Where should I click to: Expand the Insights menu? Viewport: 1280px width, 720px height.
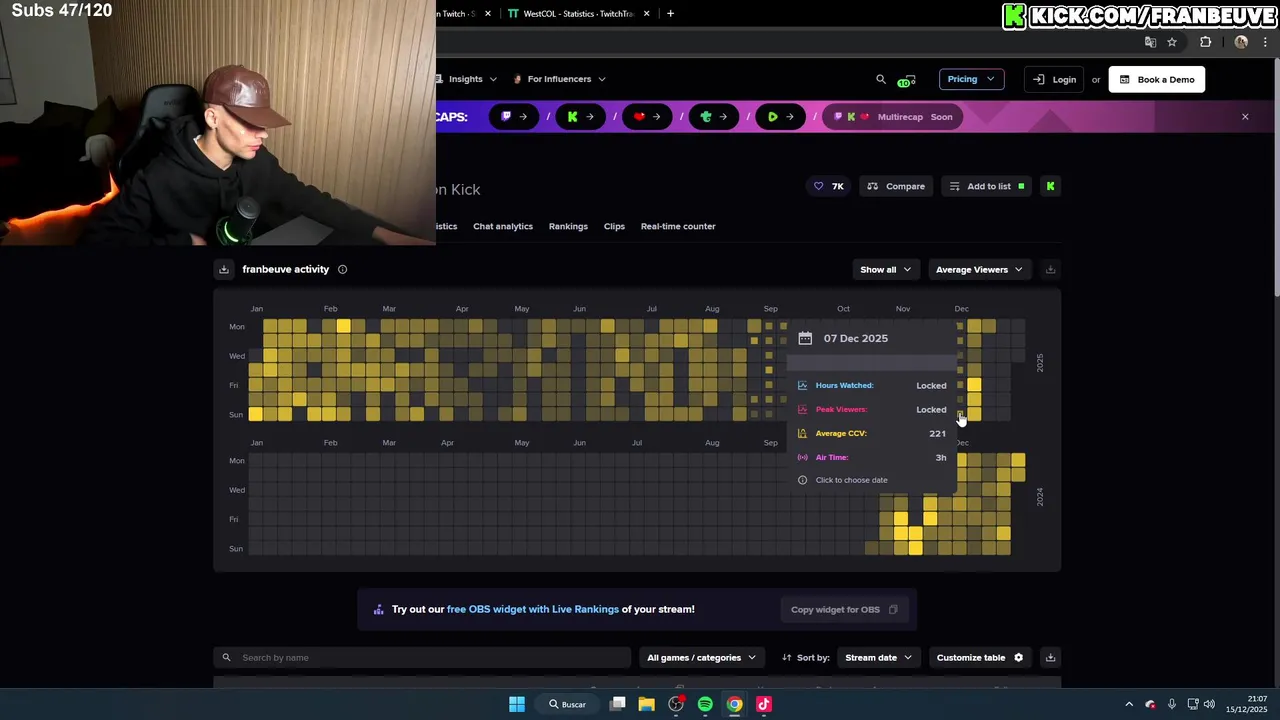[x=467, y=79]
